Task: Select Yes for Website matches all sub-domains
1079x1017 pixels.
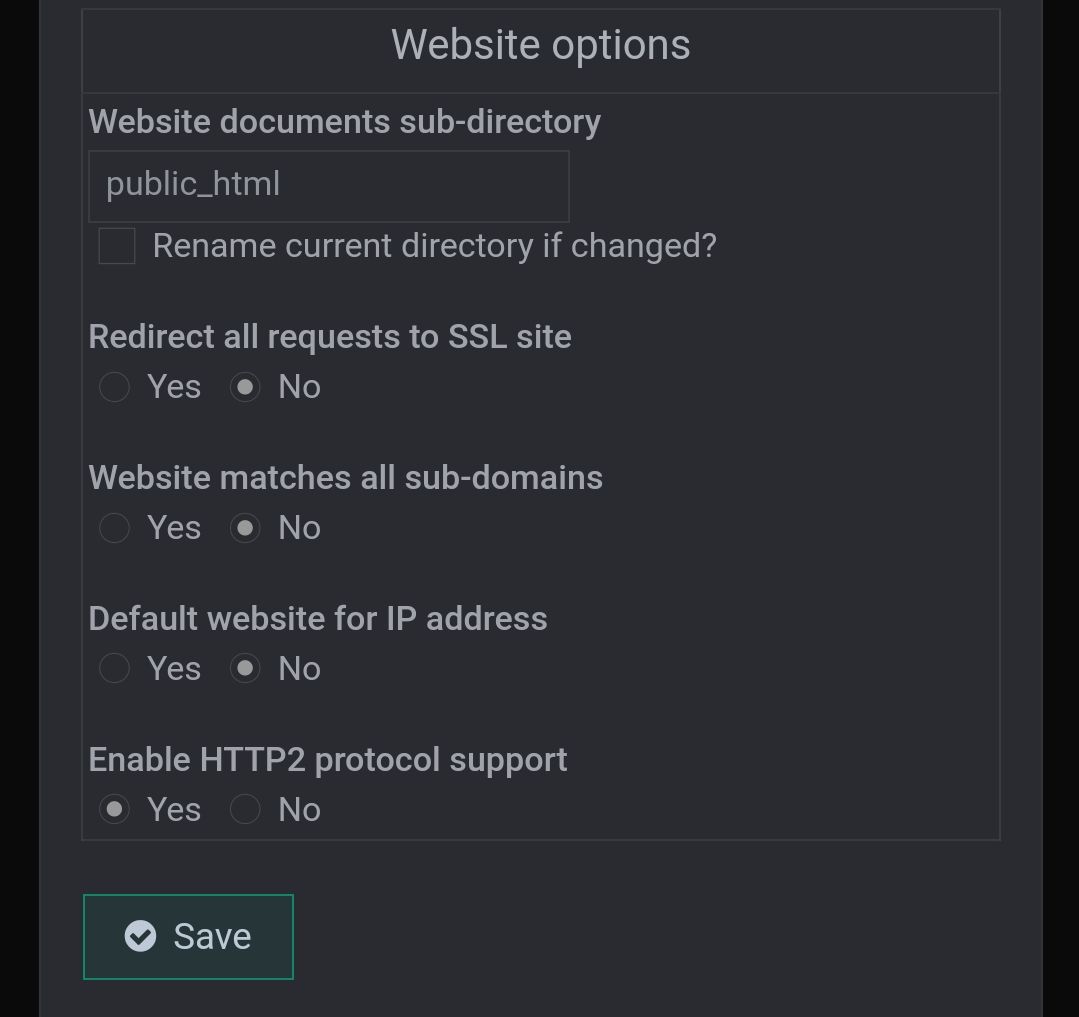Action: (x=115, y=528)
